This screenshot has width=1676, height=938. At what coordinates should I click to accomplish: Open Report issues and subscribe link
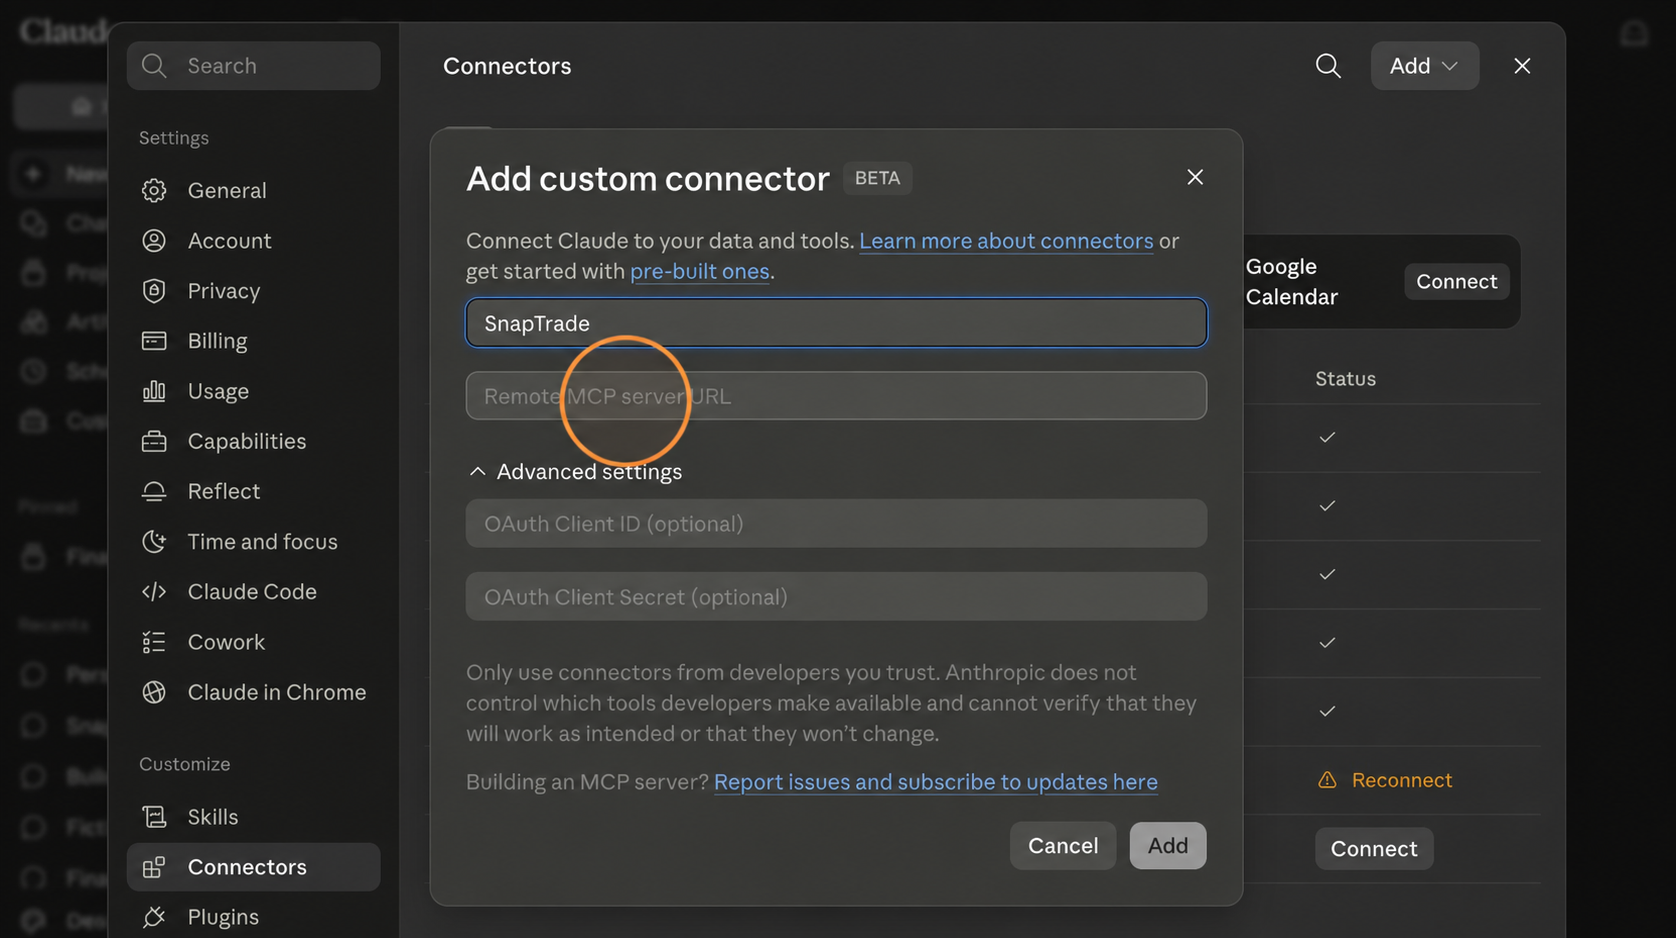pyautogui.click(x=936, y=782)
